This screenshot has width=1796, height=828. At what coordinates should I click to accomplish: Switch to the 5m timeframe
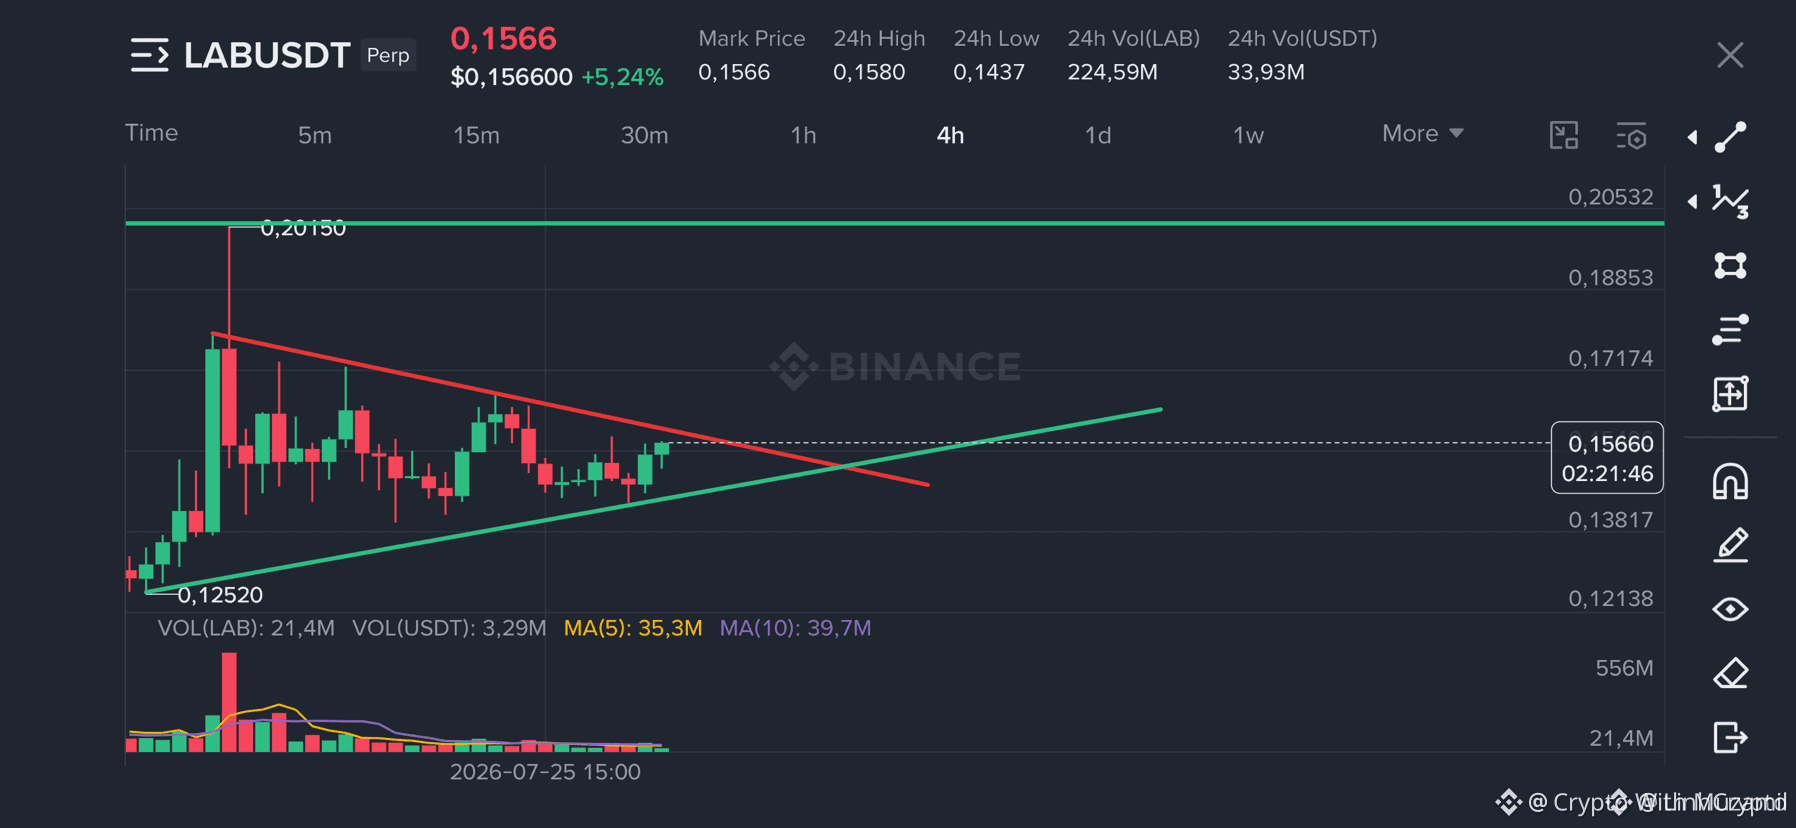pos(315,135)
